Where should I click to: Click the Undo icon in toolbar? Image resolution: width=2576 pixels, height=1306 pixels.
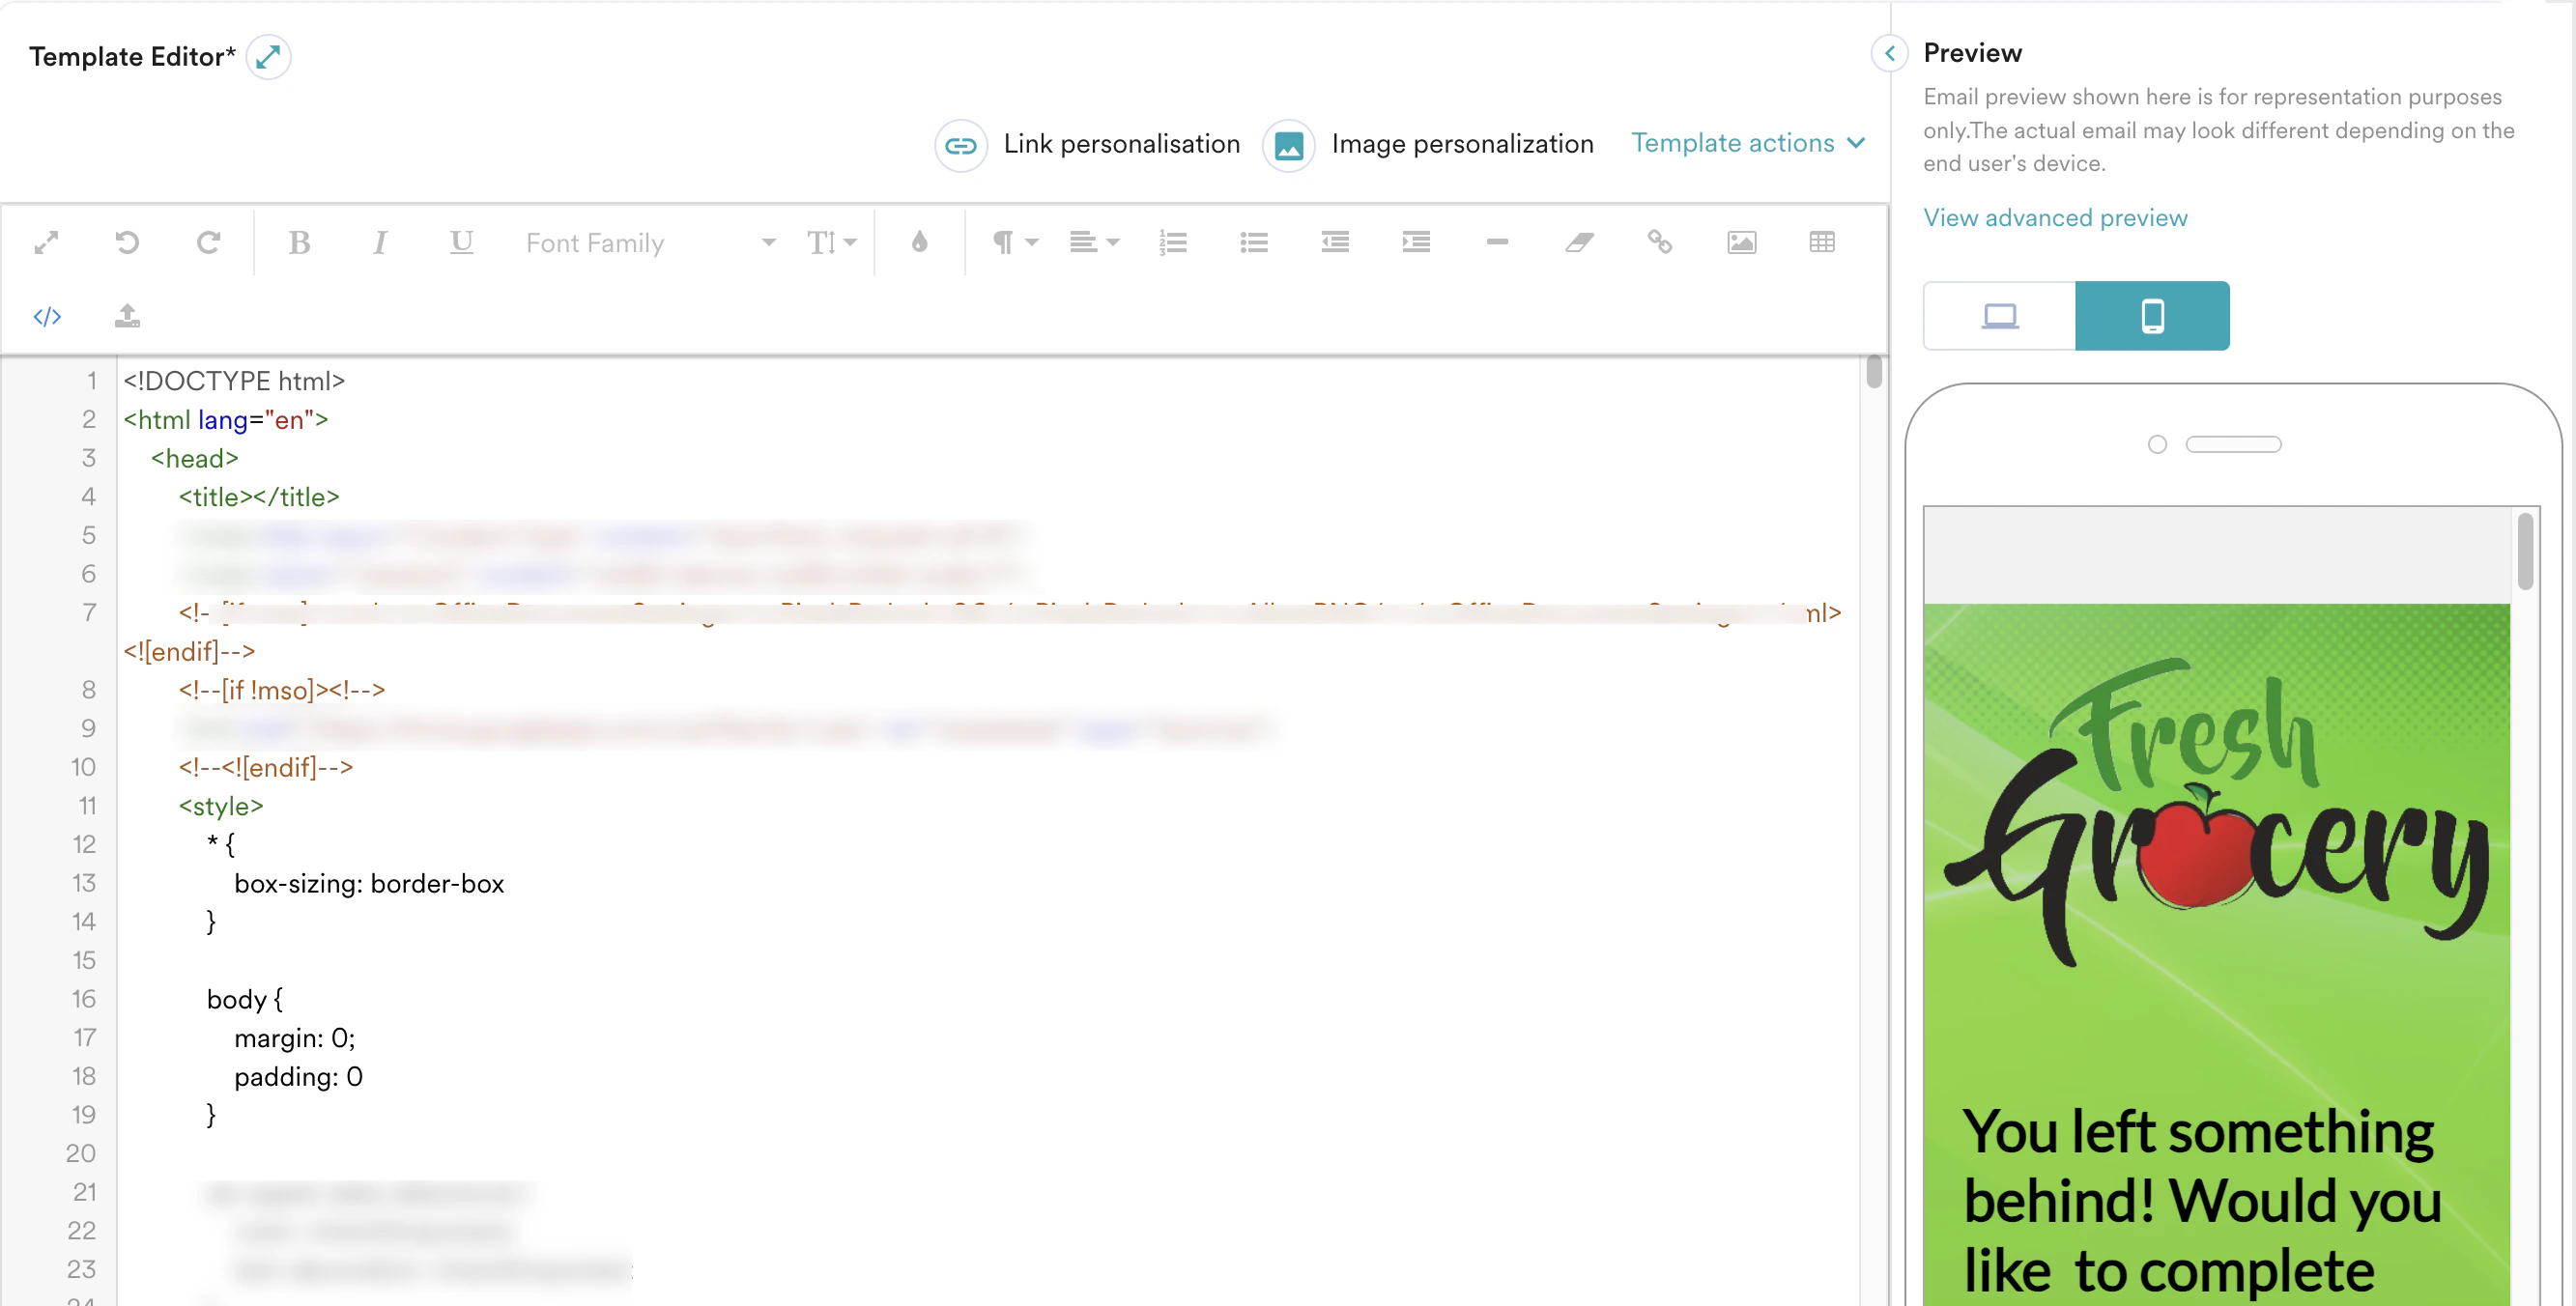(x=127, y=242)
